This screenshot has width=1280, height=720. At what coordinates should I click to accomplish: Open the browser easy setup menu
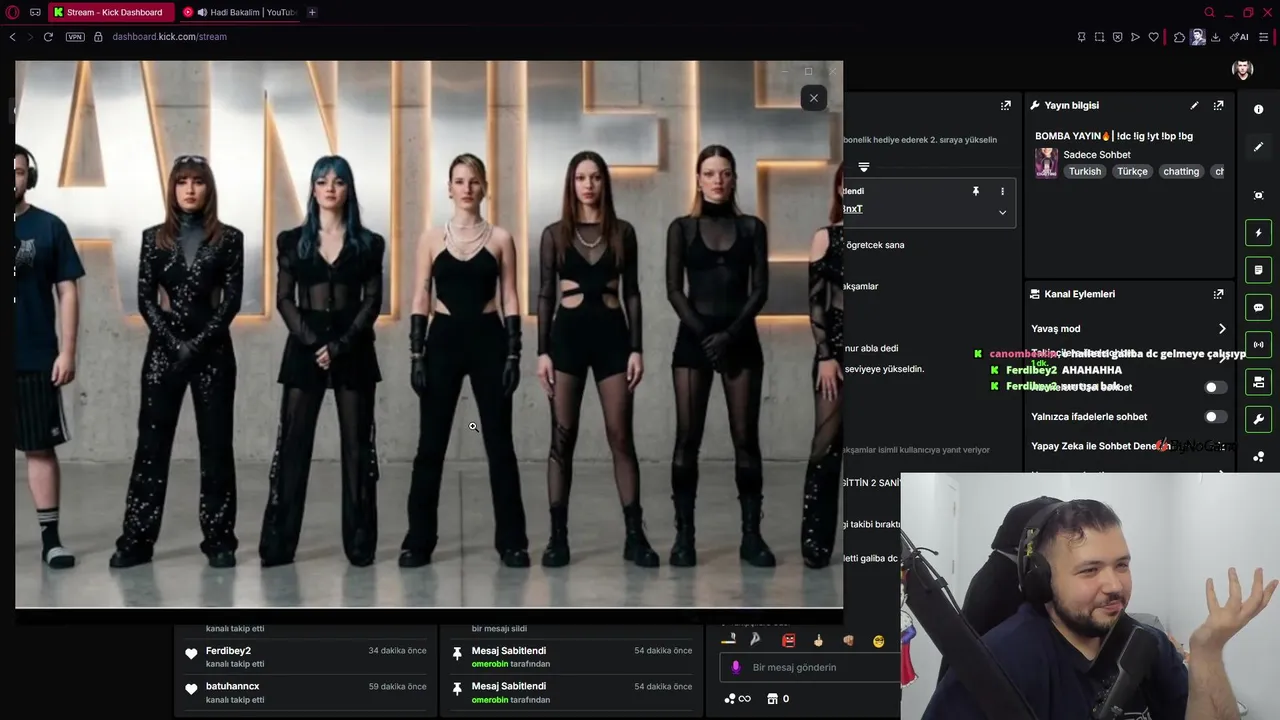click(x=1264, y=37)
